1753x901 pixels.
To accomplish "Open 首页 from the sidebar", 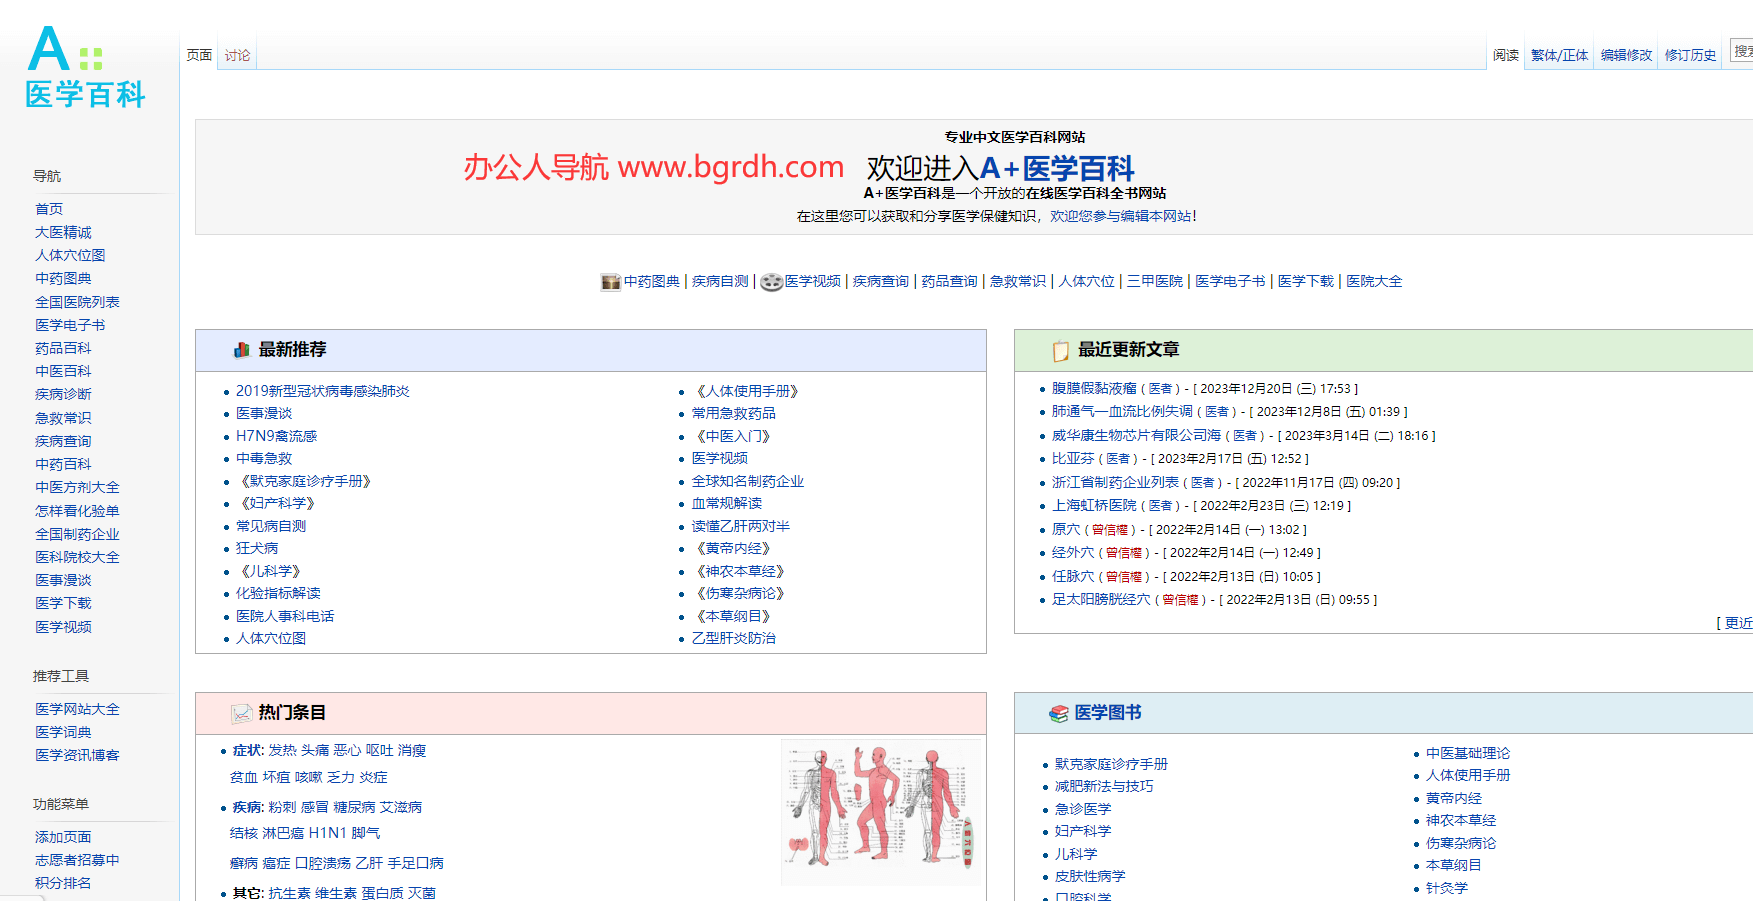I will pyautogui.click(x=48, y=208).
